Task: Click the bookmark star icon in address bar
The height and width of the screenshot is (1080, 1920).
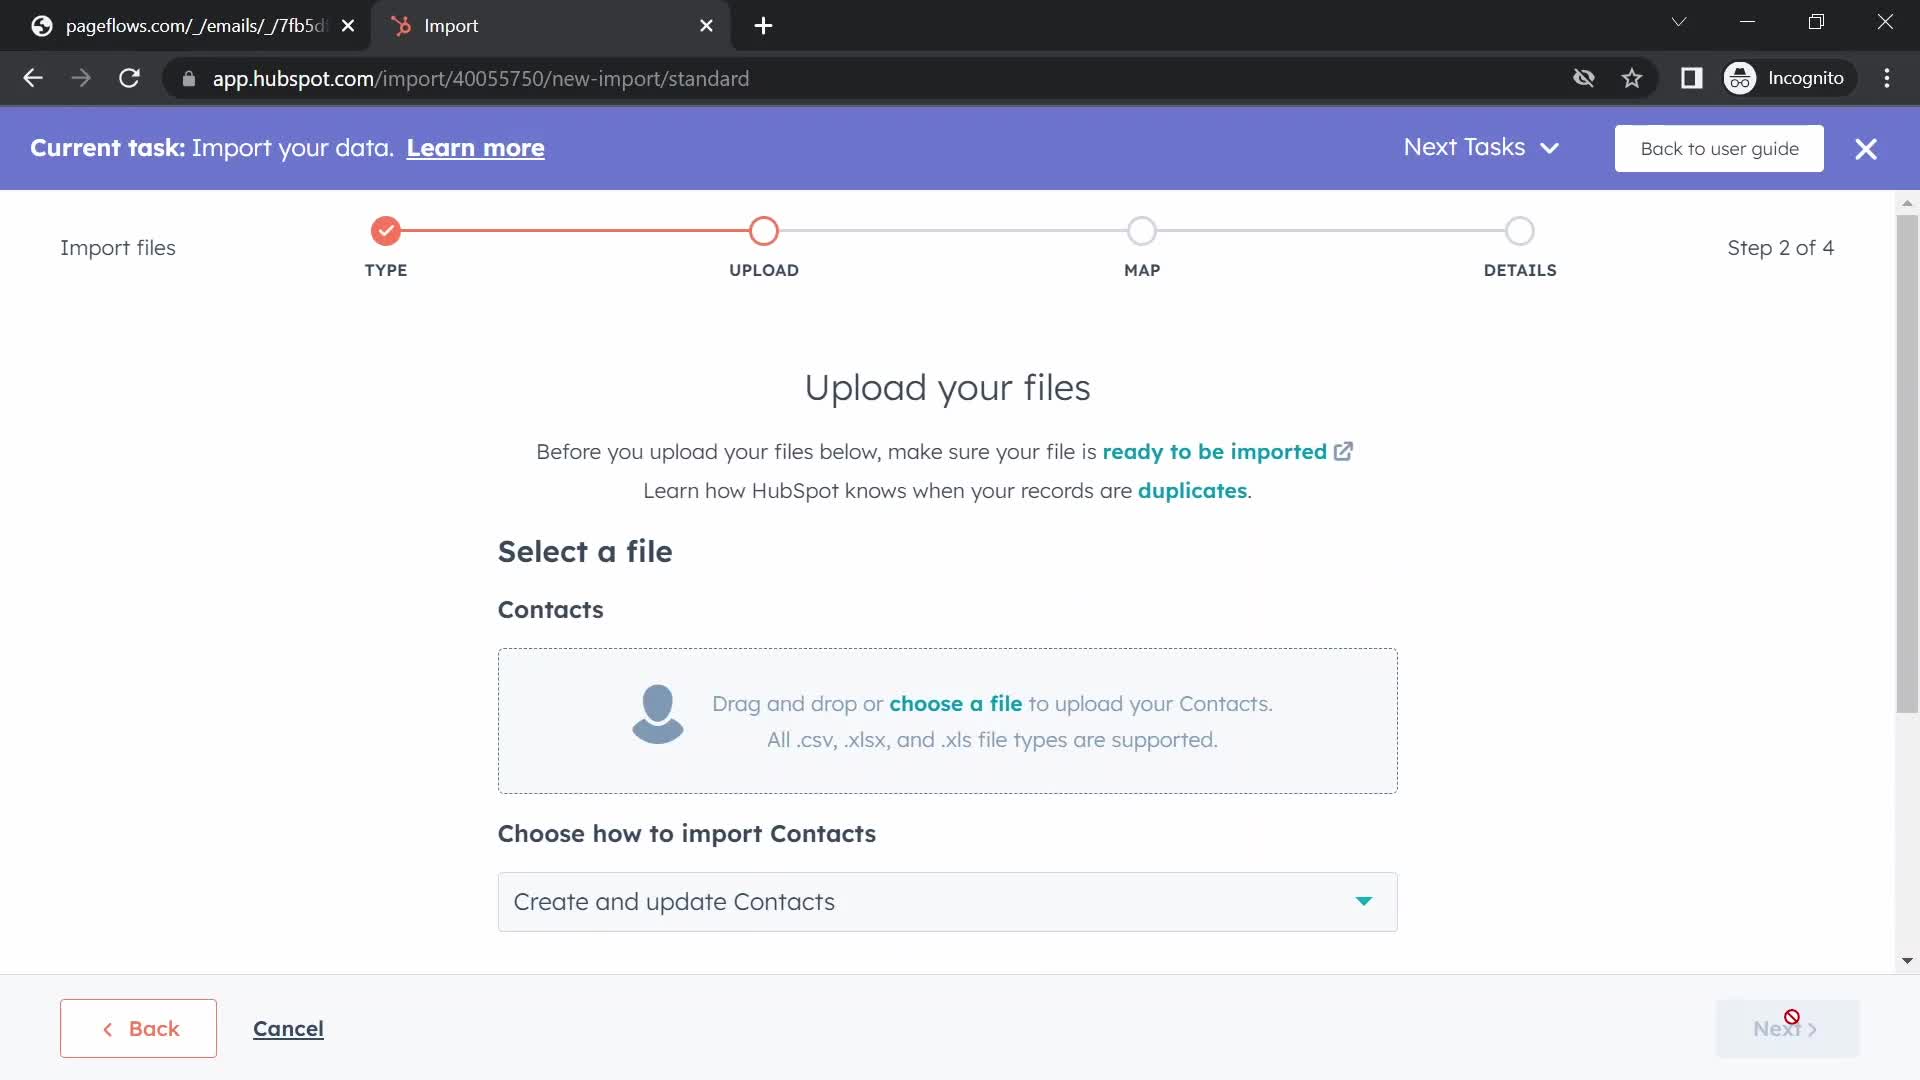Action: (x=1633, y=78)
